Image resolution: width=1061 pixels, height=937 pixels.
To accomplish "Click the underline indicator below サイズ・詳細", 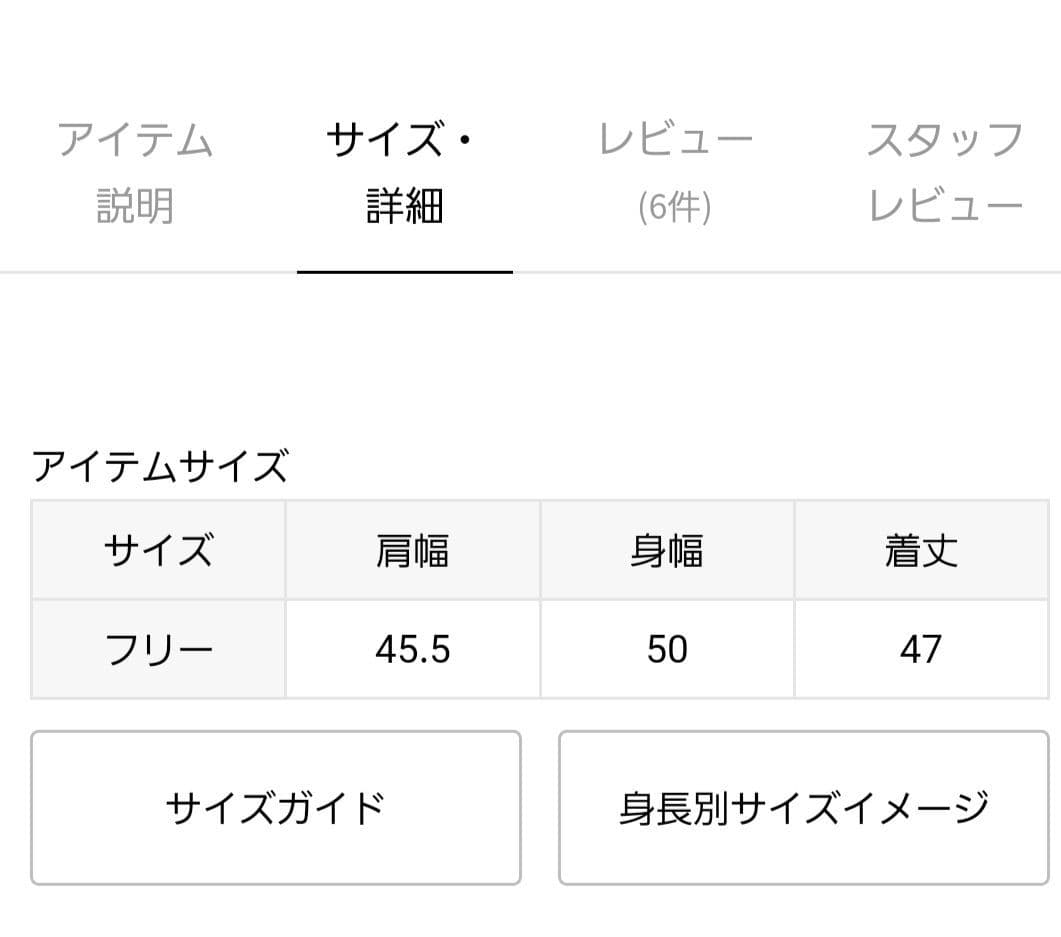I will pyautogui.click(x=405, y=270).
